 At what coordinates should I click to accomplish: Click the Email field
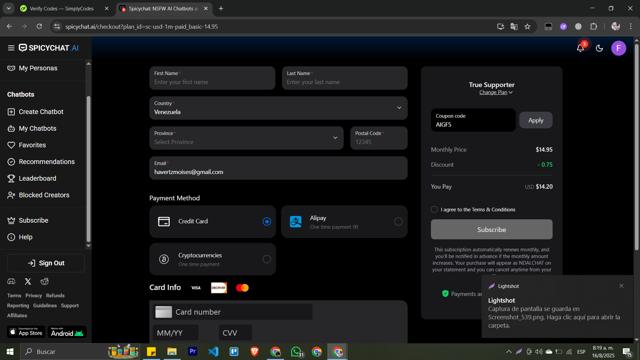click(x=278, y=168)
